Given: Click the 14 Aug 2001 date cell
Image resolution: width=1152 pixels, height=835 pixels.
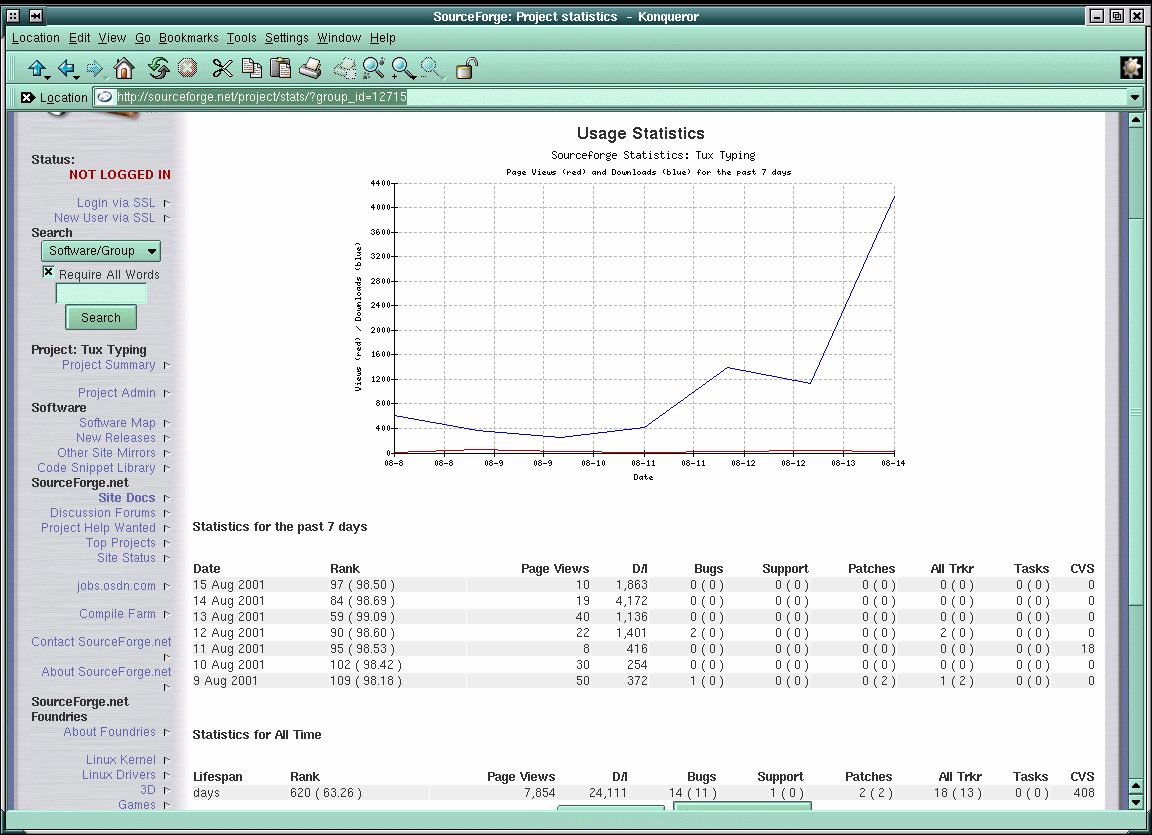Looking at the screenshot, I should tap(228, 601).
